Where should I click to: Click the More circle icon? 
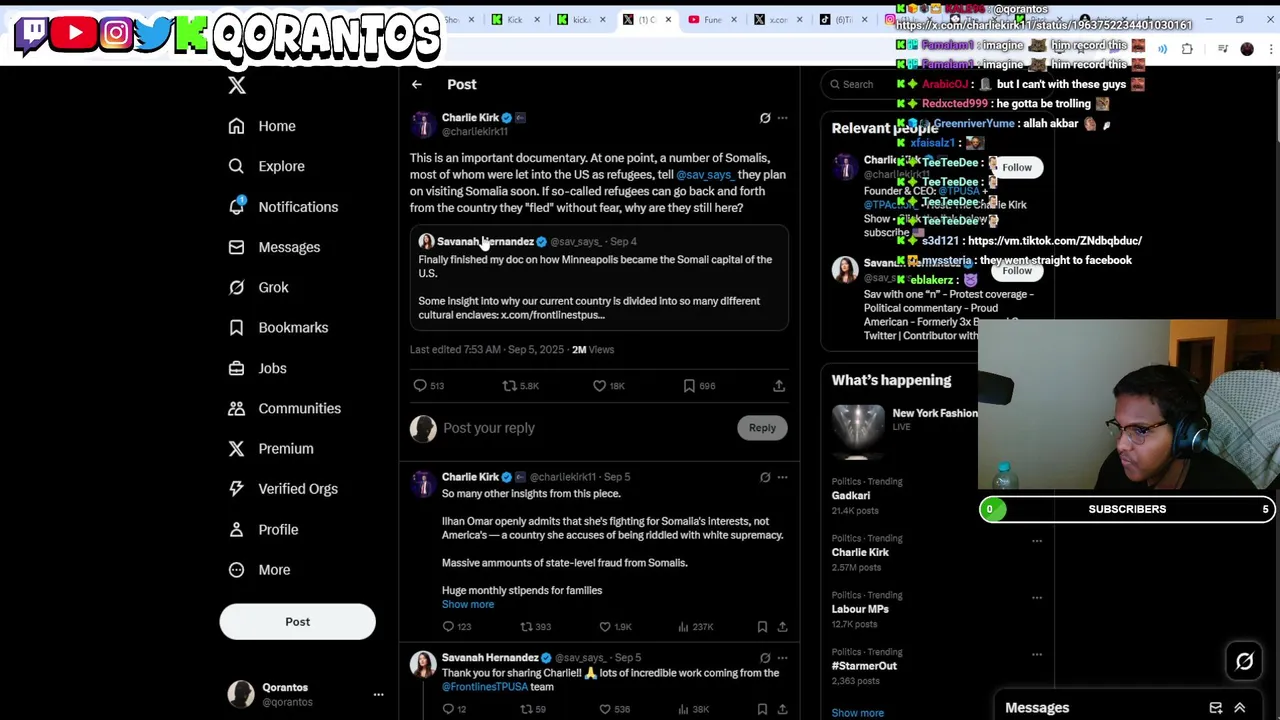pos(236,569)
